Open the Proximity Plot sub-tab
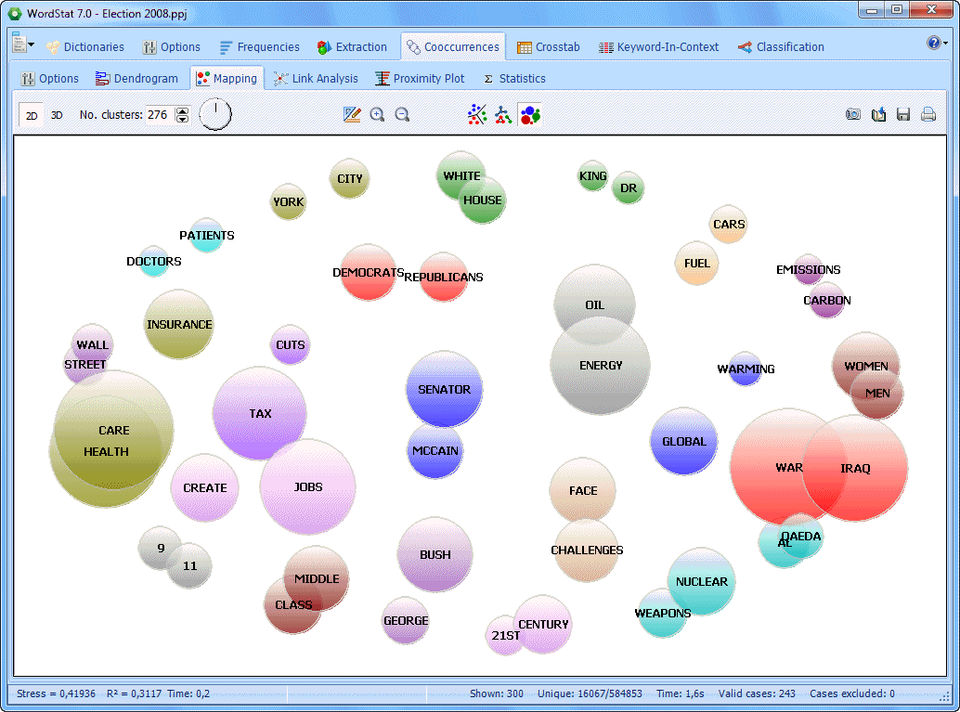Image resolution: width=960 pixels, height=712 pixels. (420, 78)
